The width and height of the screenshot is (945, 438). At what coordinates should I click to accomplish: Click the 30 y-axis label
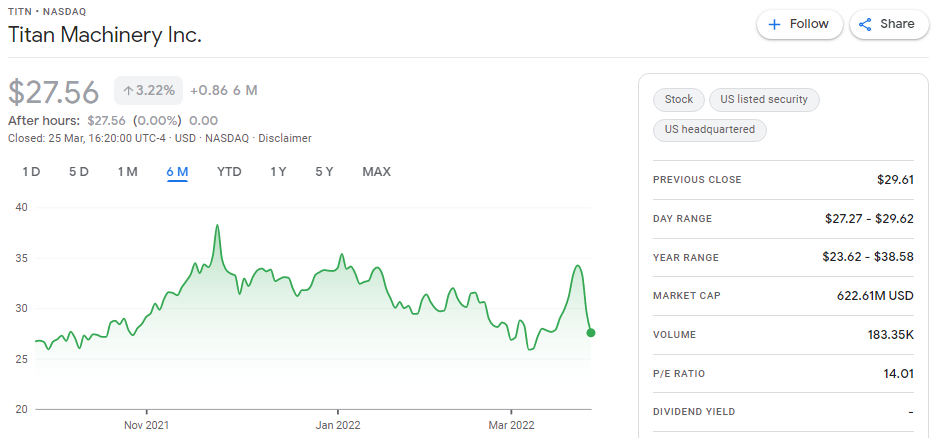(23, 308)
